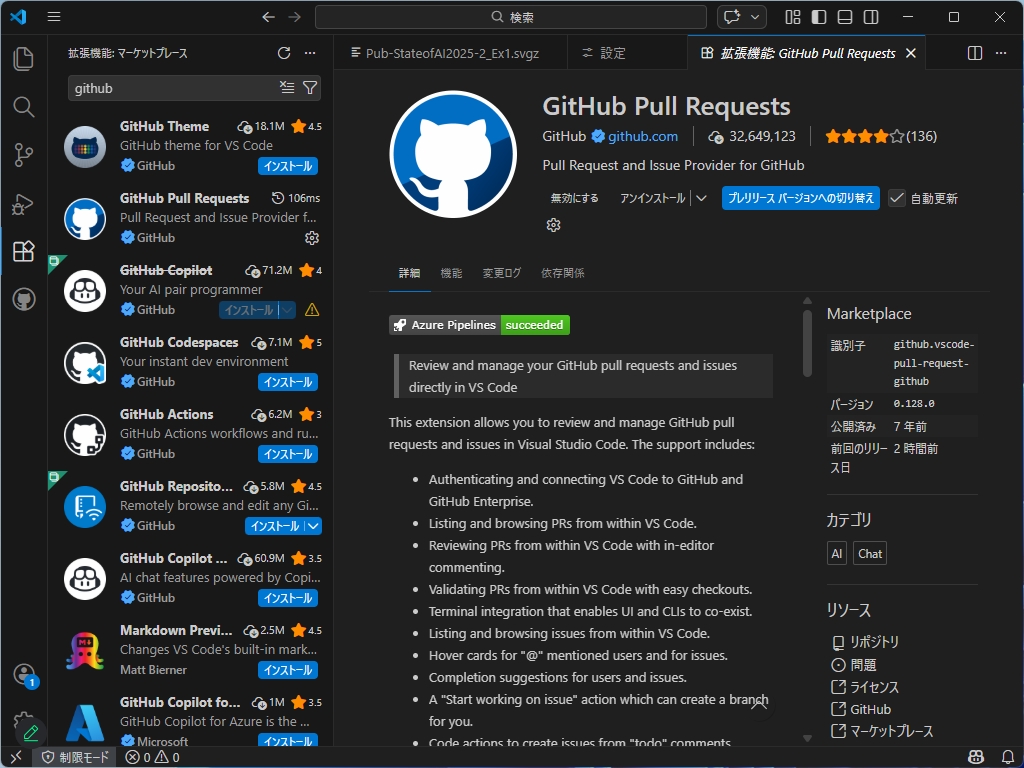Viewport: 1024px width, 768px height.
Task: Open the notifications bell in the status bar
Action: 1008,757
